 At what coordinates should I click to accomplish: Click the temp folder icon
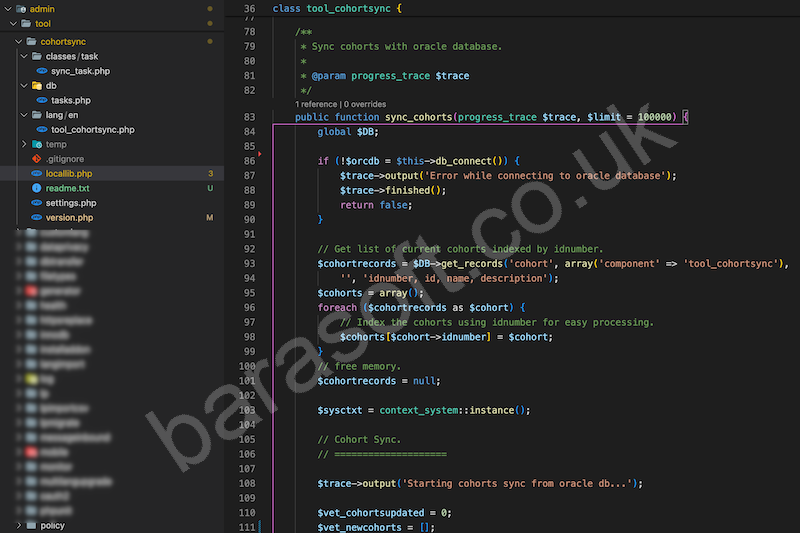tap(37, 144)
